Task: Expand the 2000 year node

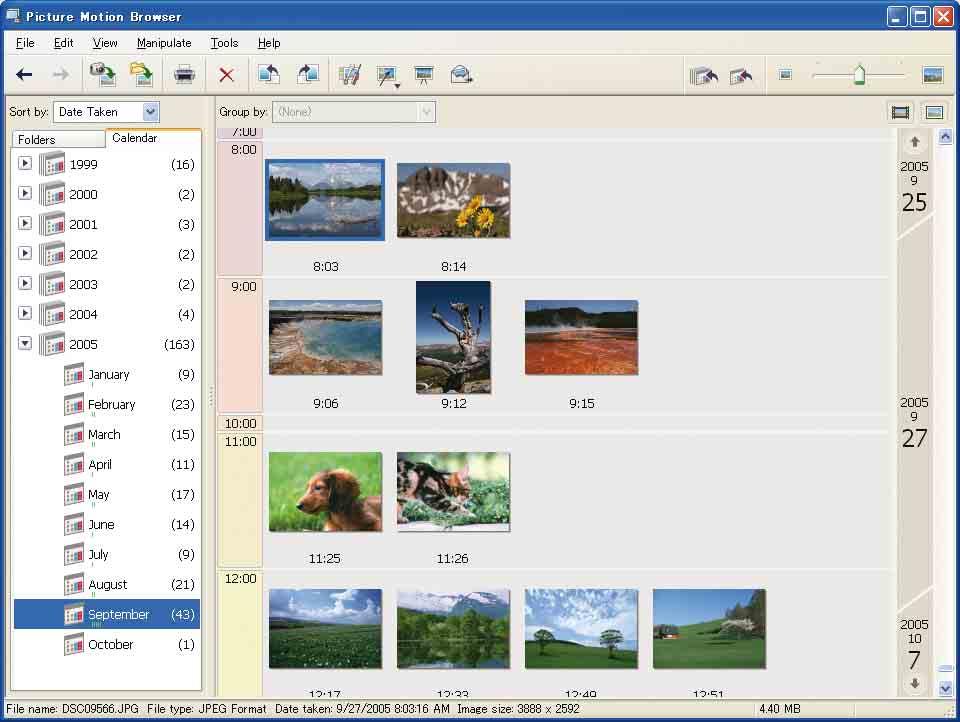Action: point(24,194)
